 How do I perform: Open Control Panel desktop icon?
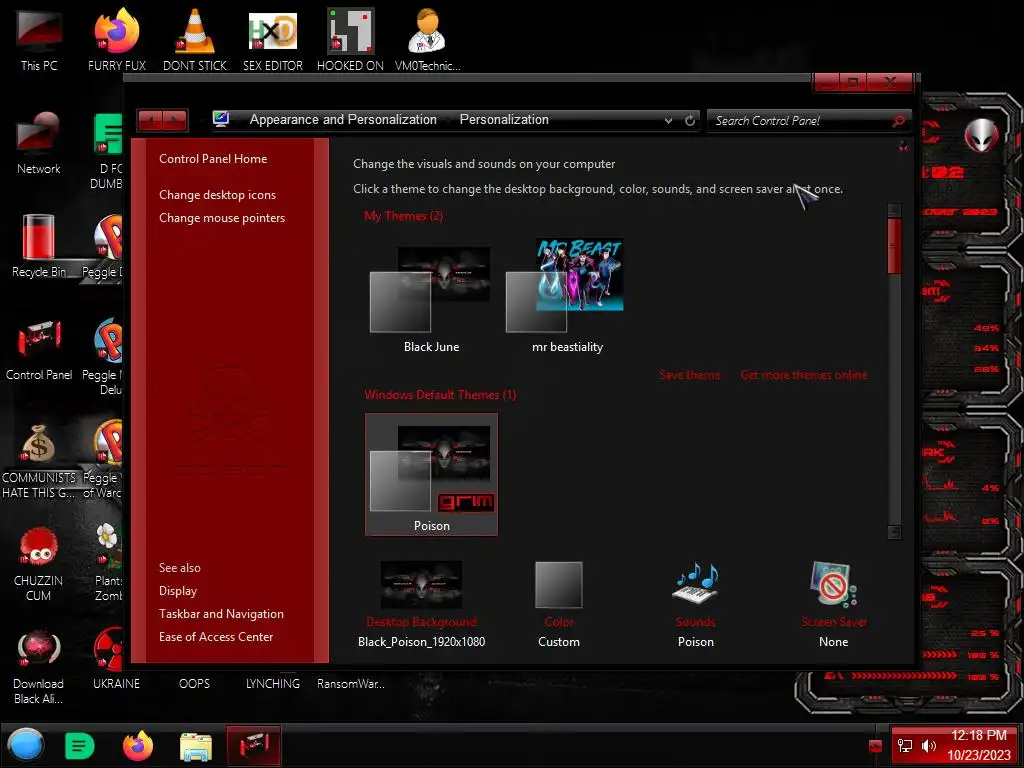(39, 349)
